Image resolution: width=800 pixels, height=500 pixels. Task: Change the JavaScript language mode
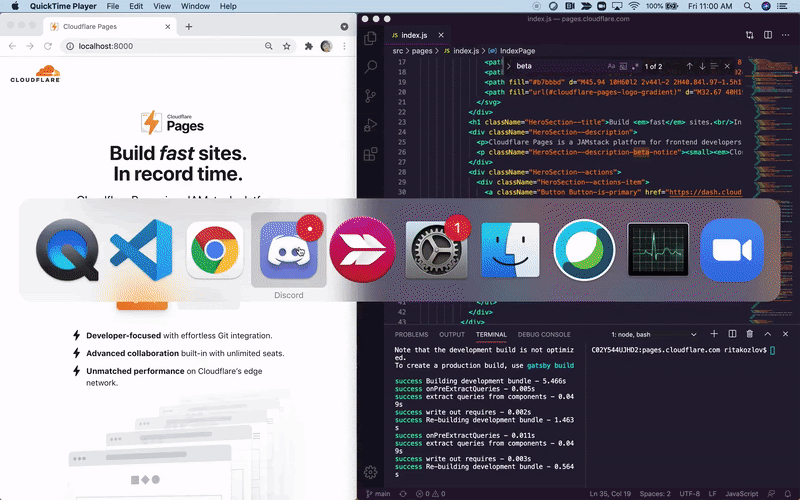point(741,493)
